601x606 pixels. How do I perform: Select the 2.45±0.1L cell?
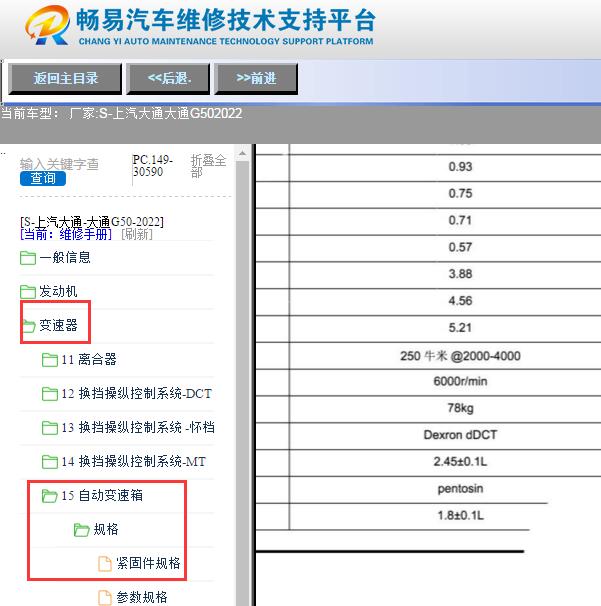(460, 461)
